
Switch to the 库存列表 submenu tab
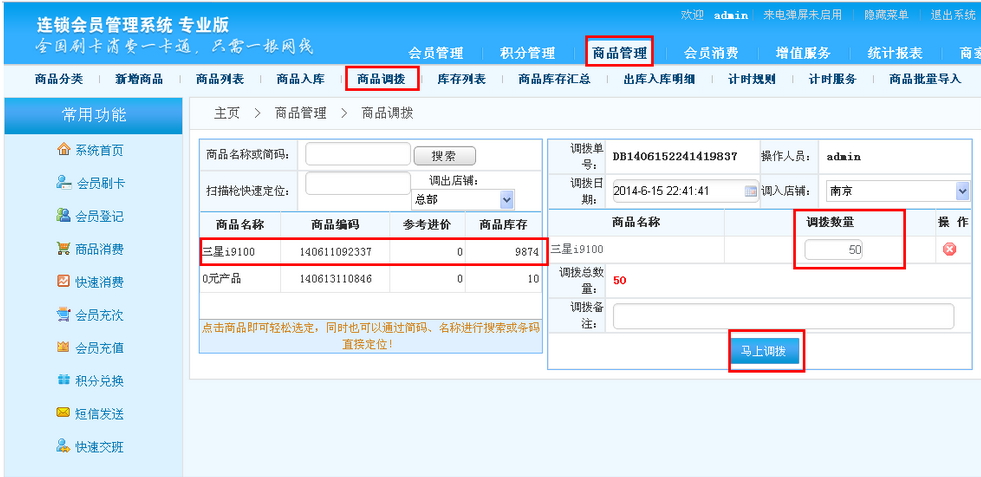coord(461,79)
